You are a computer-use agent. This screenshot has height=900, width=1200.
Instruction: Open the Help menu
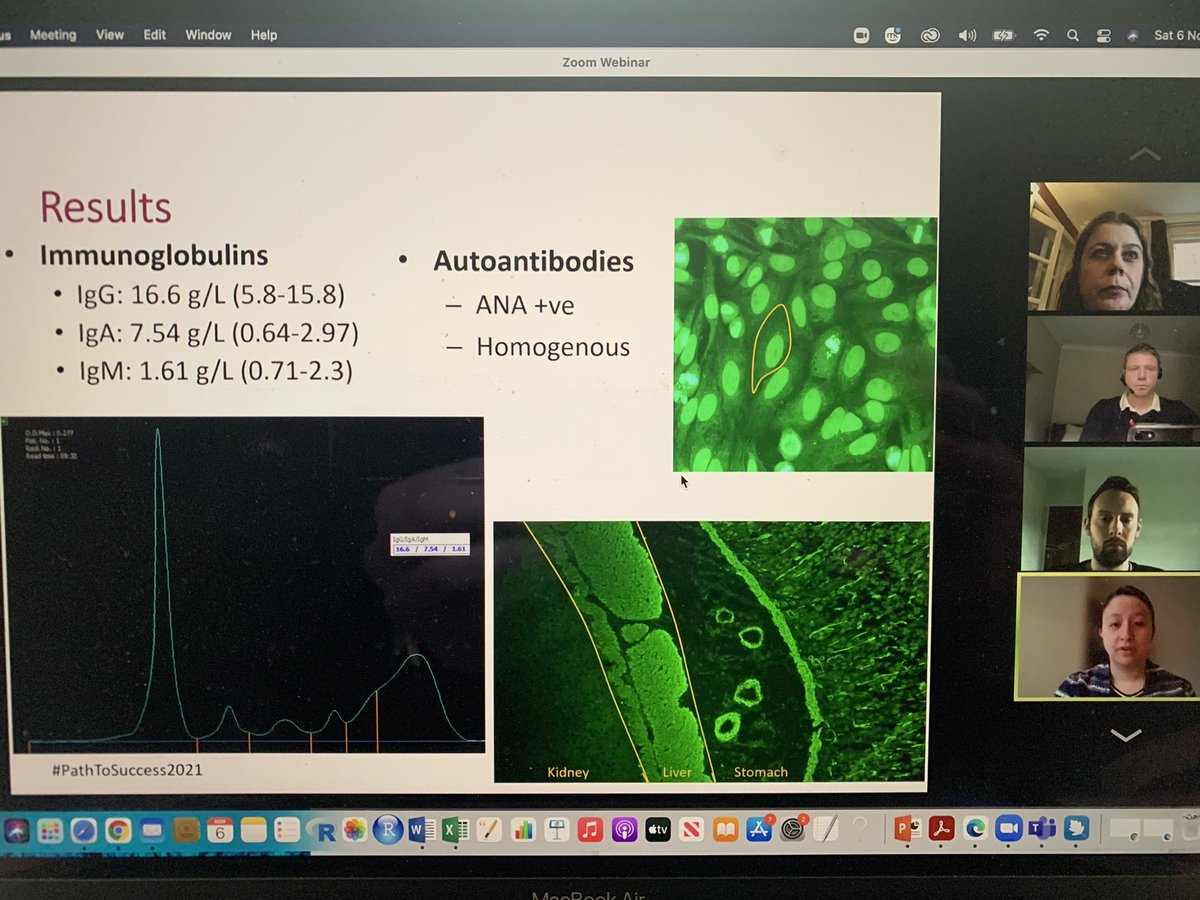pos(264,35)
